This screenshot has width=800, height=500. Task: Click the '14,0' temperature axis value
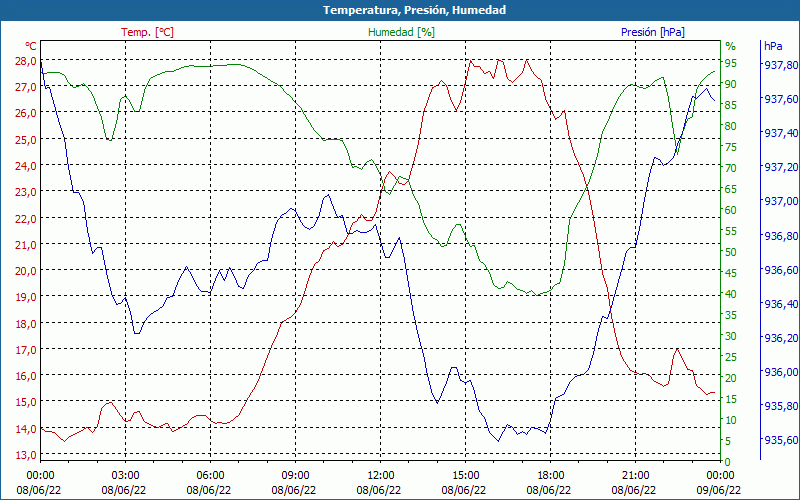pos(27,429)
